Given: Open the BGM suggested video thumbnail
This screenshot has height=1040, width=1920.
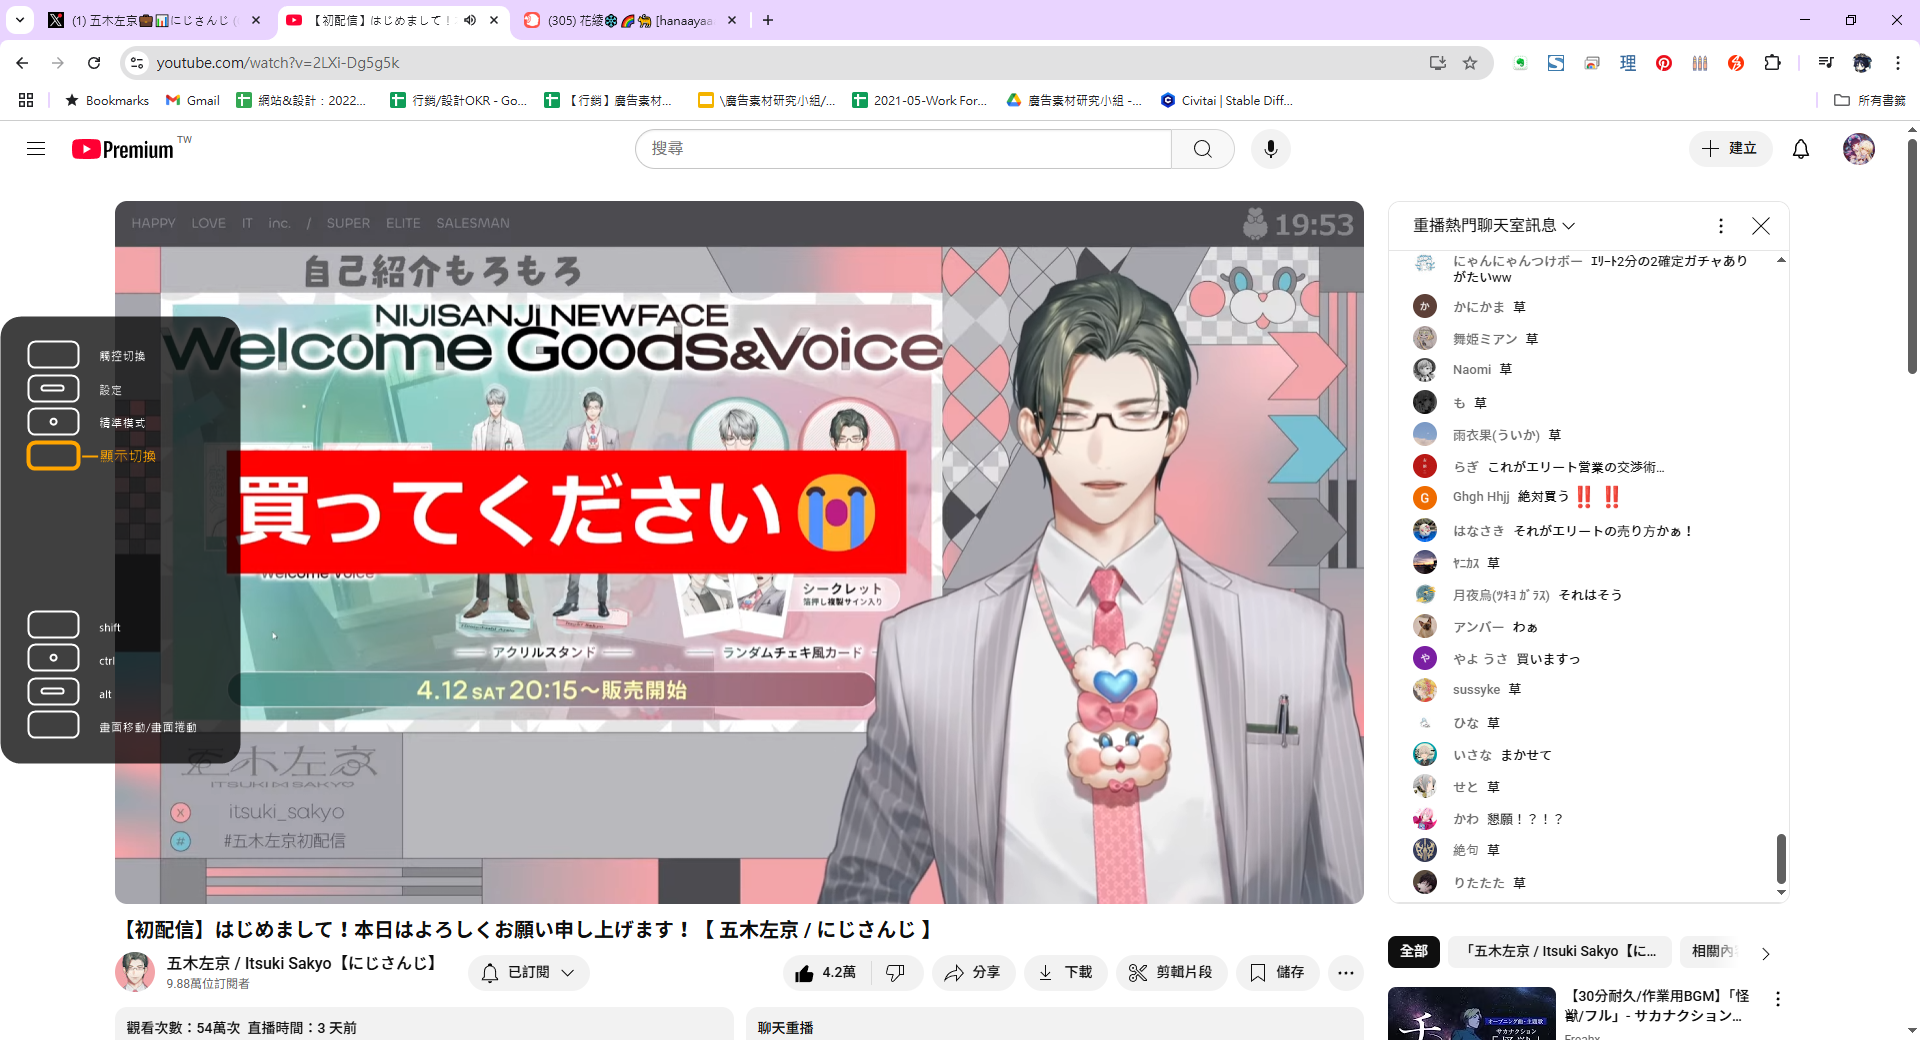Looking at the screenshot, I should point(1472,1013).
